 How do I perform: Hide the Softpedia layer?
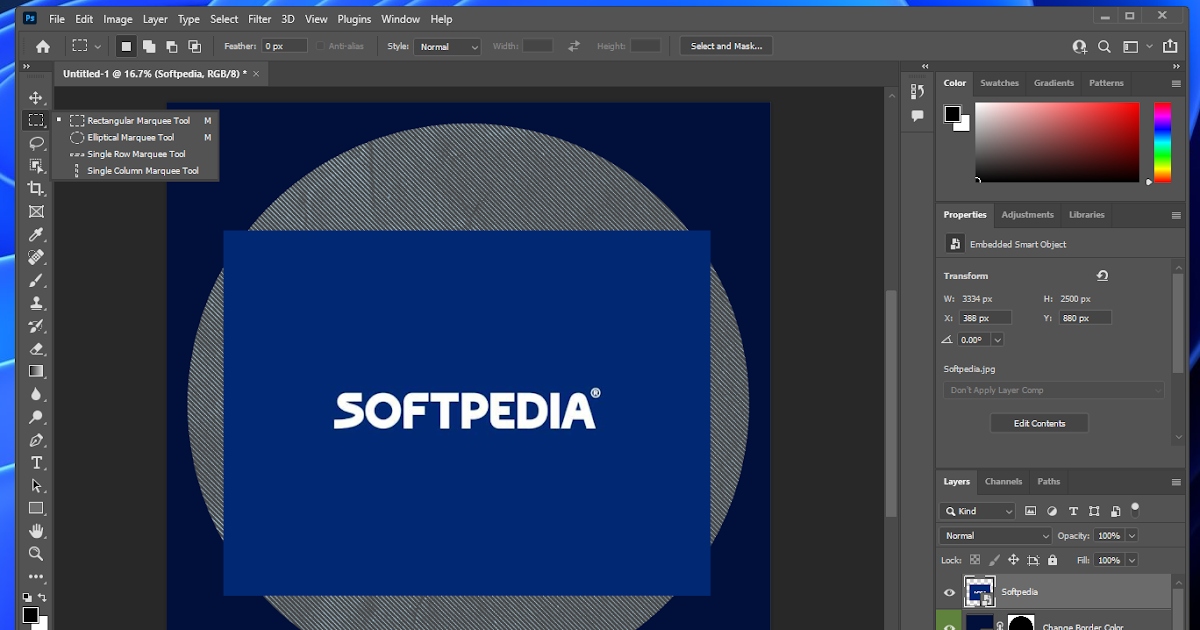[949, 592]
